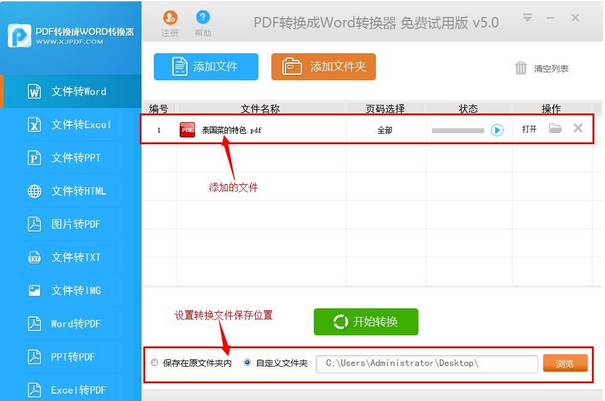Image resolution: width=605 pixels, height=401 pixels.
Task: Select 文件转TXT in sidebar
Action: click(71, 257)
